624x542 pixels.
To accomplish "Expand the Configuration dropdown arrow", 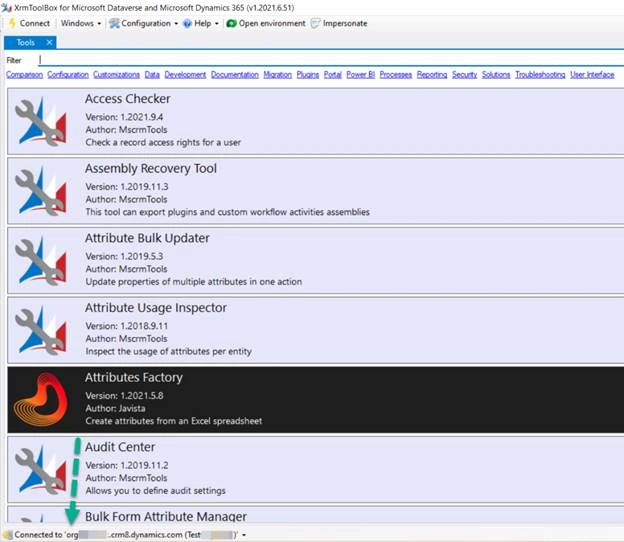I will pos(176,24).
